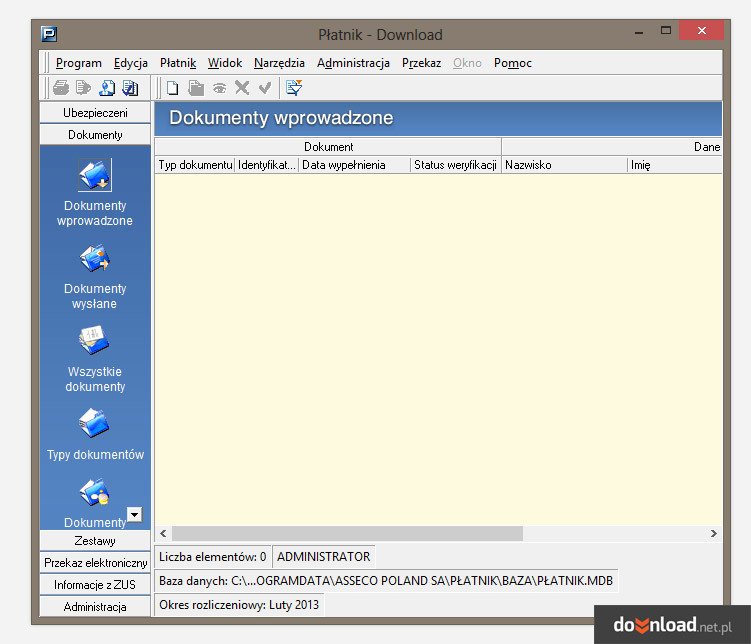Click the toolbar icon with checkmarked documents
This screenshot has width=751, height=644.
click(130, 88)
